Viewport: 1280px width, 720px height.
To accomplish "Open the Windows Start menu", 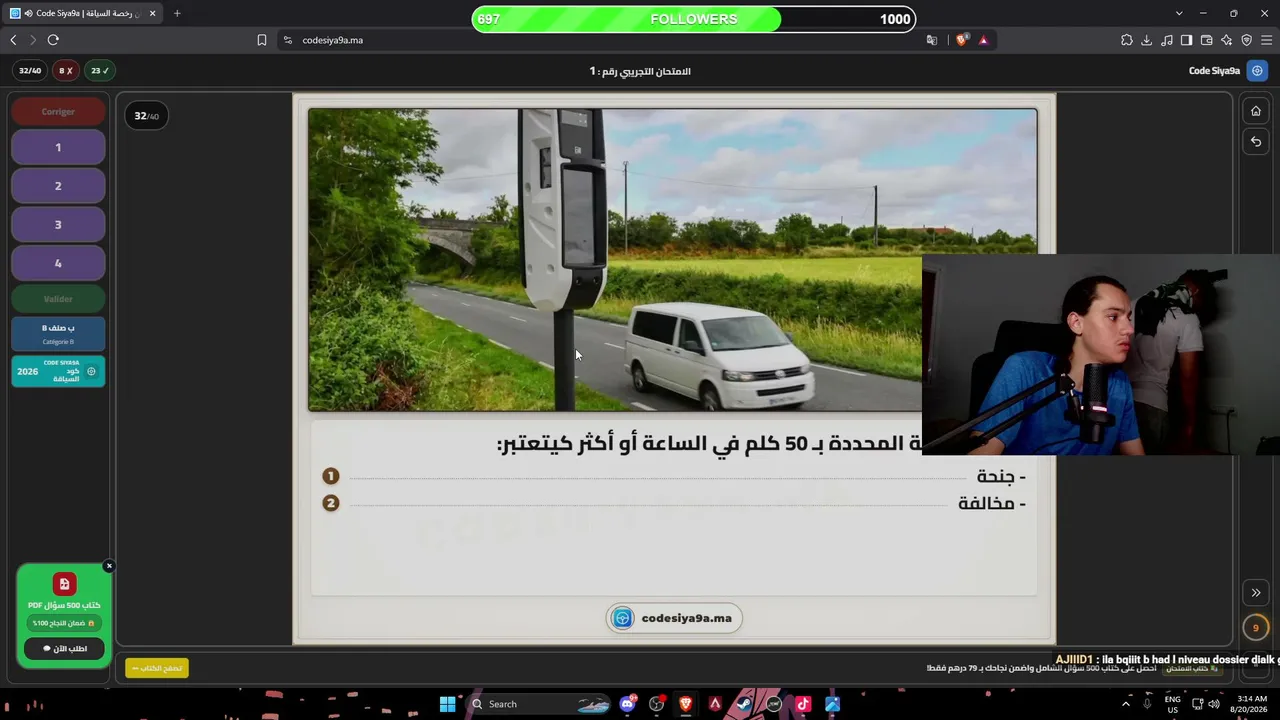I will 447,704.
